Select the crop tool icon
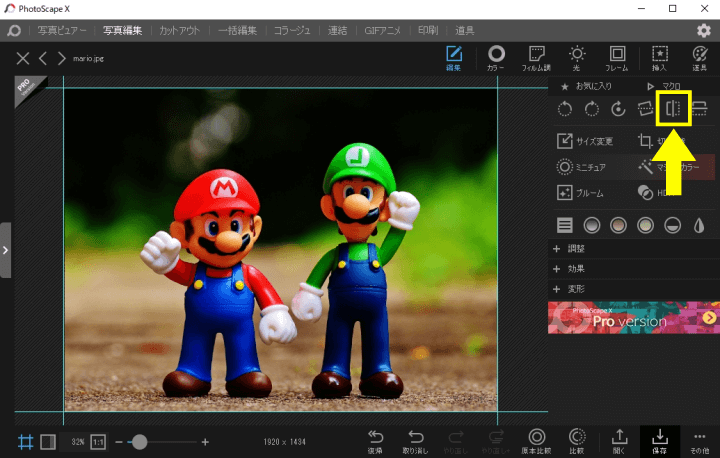This screenshot has width=720, height=458. (x=645, y=141)
